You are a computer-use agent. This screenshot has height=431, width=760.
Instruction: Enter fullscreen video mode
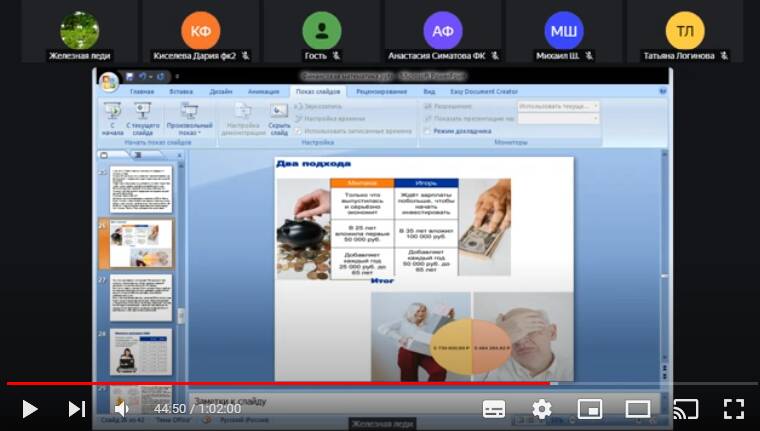pyautogui.click(x=733, y=409)
